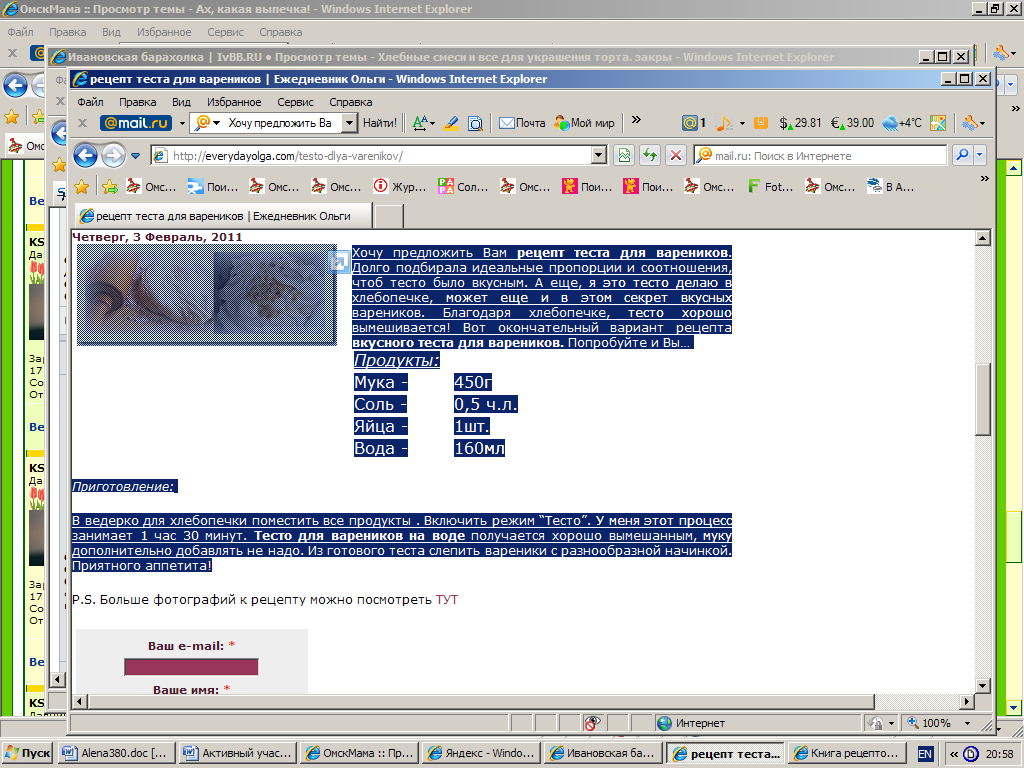This screenshot has width=1024, height=768.
Task: Click Add to Favorites bar star icon
Action: click(110, 187)
